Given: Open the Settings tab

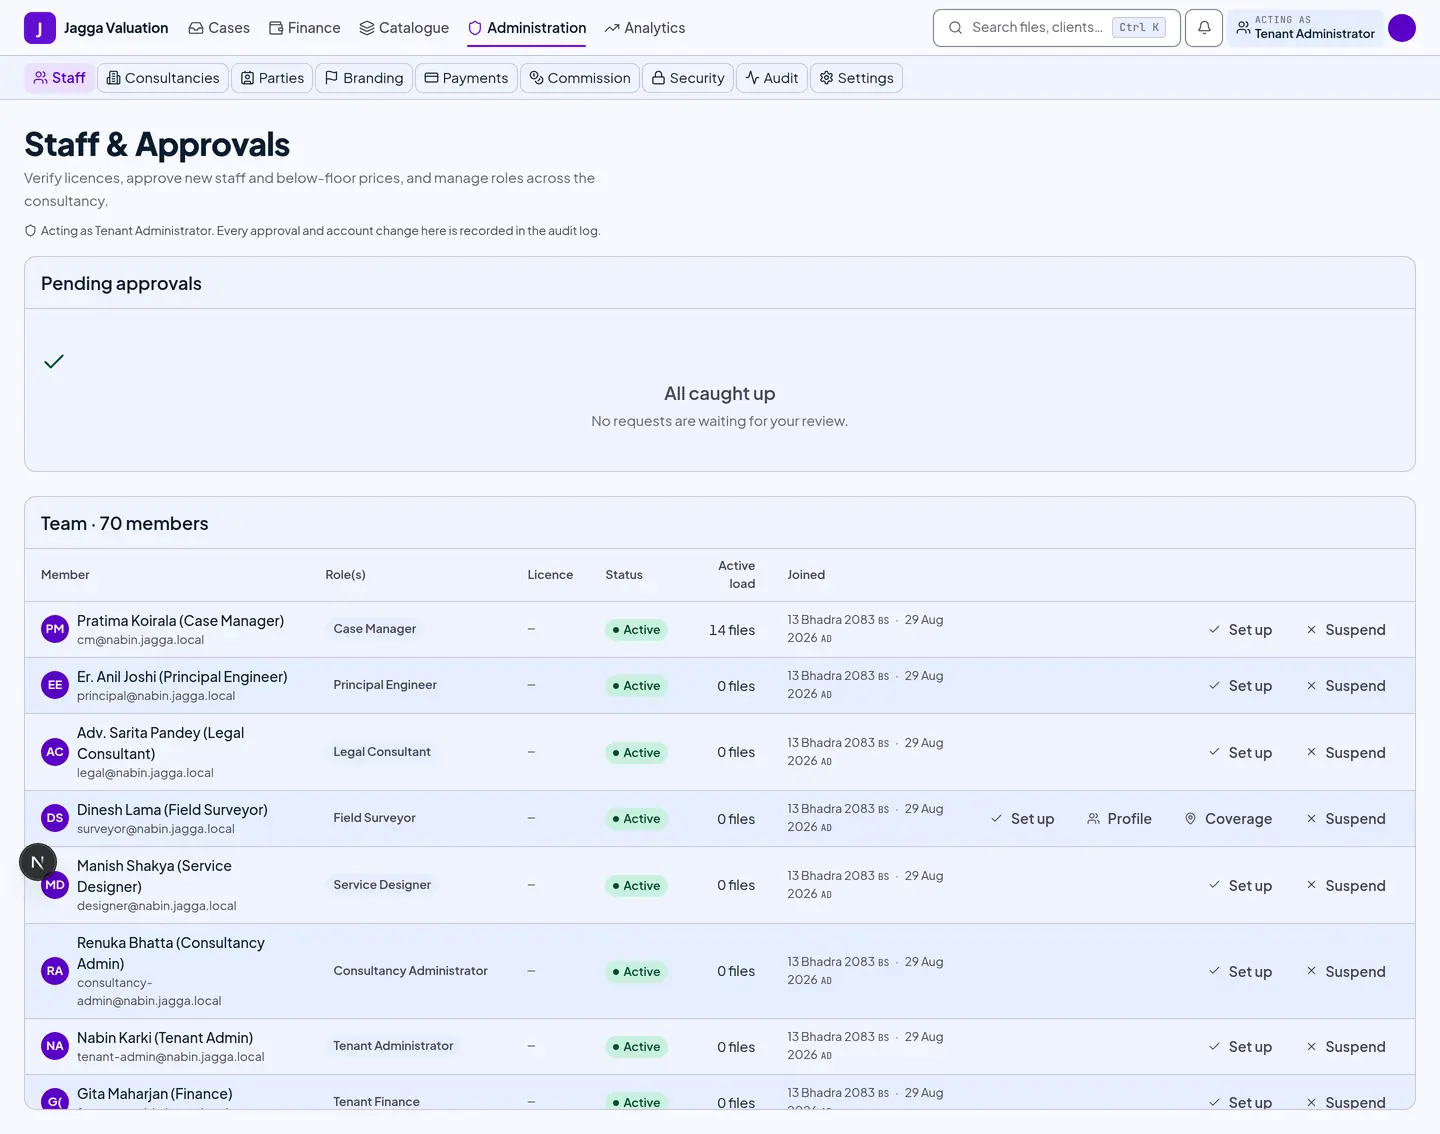Looking at the screenshot, I should pyautogui.click(x=856, y=78).
